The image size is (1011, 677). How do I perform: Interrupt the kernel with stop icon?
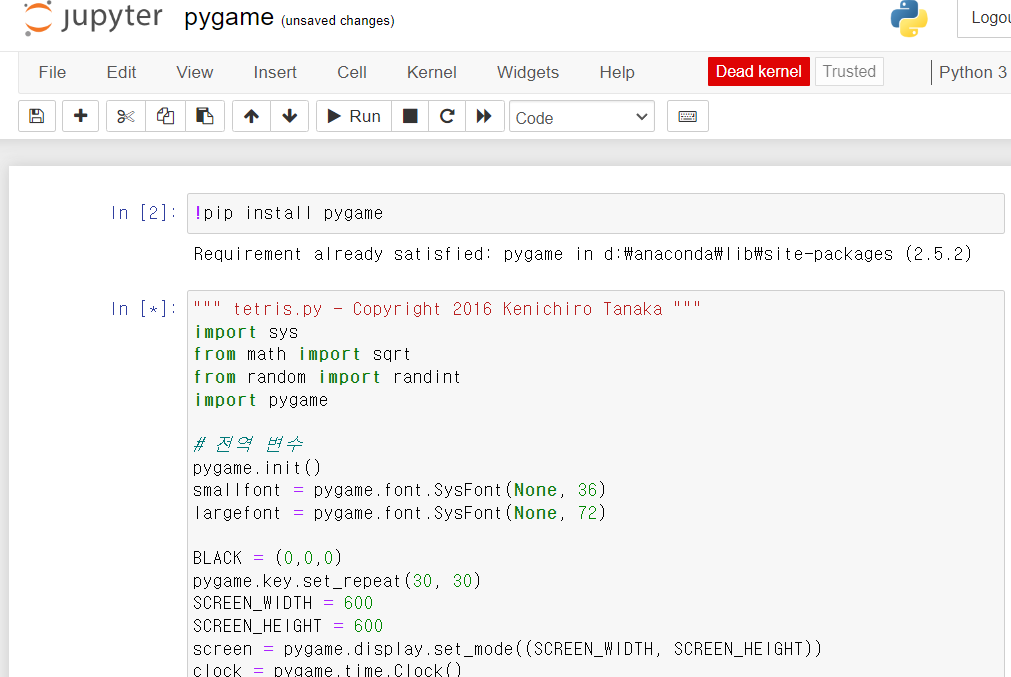tap(410, 116)
